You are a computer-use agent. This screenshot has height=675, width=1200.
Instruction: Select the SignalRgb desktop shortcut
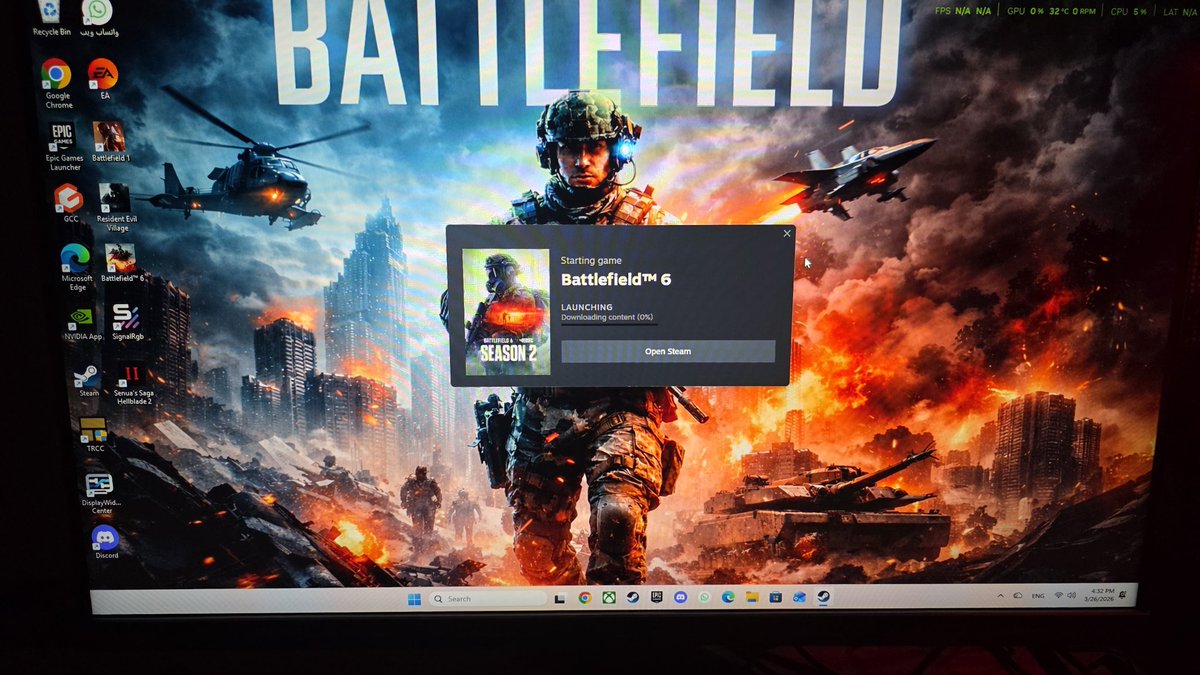(127, 323)
